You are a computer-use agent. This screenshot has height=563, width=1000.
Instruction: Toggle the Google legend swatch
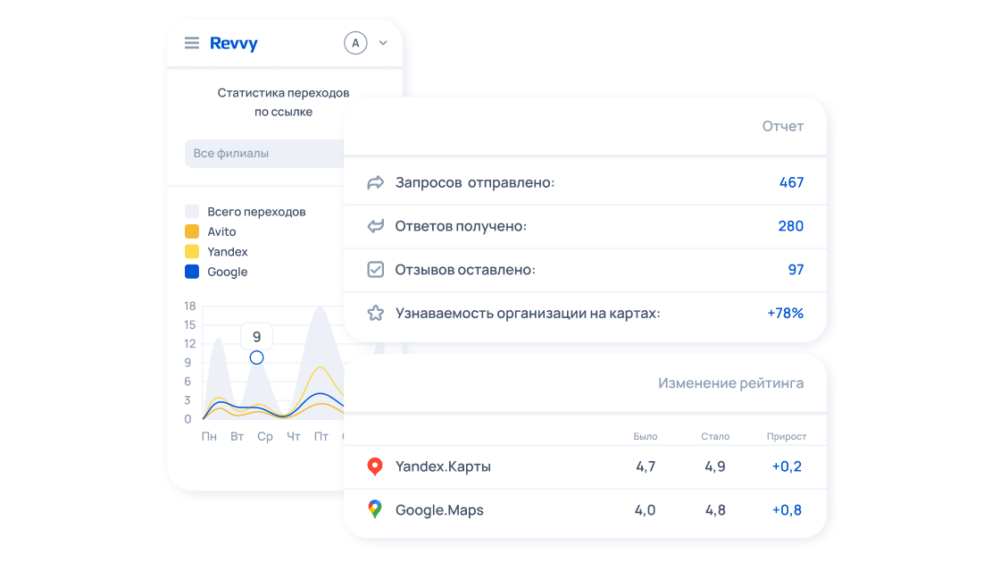click(x=192, y=272)
